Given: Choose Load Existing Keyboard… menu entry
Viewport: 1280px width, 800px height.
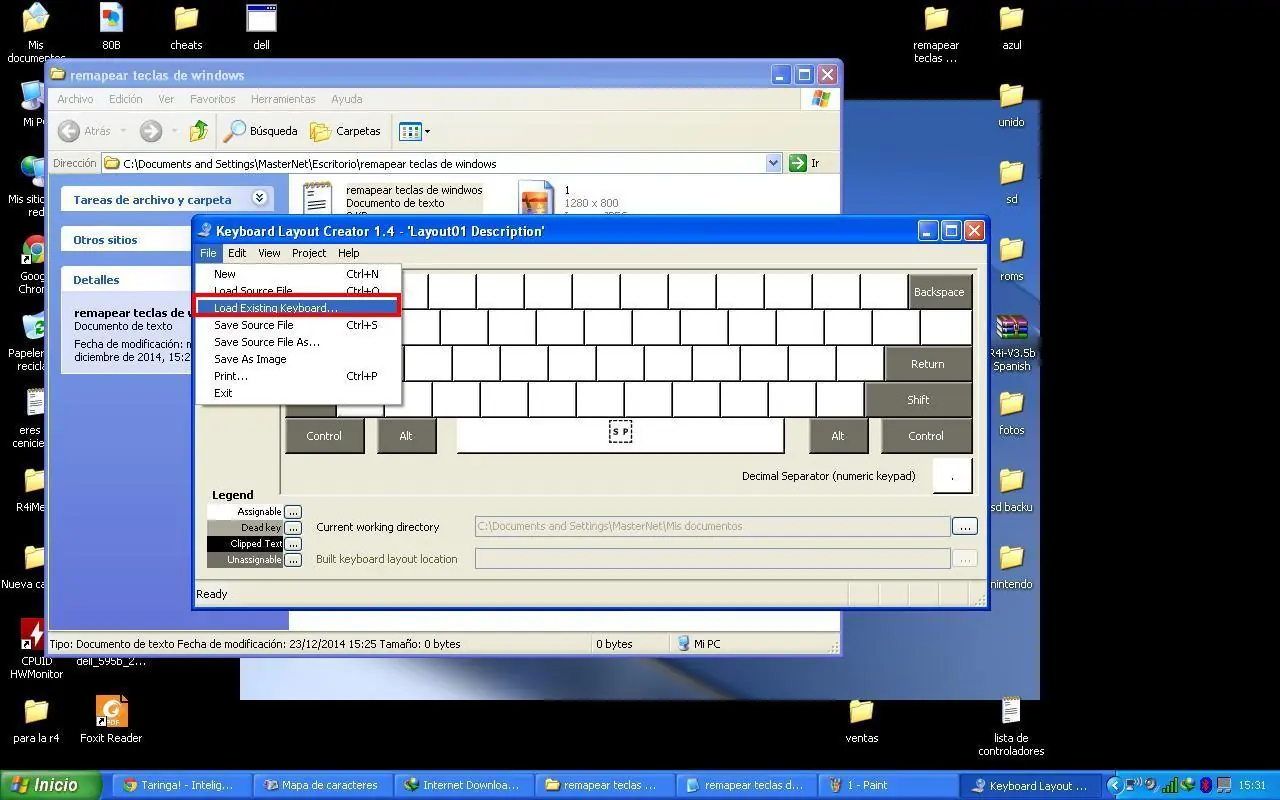Looking at the screenshot, I should point(298,308).
